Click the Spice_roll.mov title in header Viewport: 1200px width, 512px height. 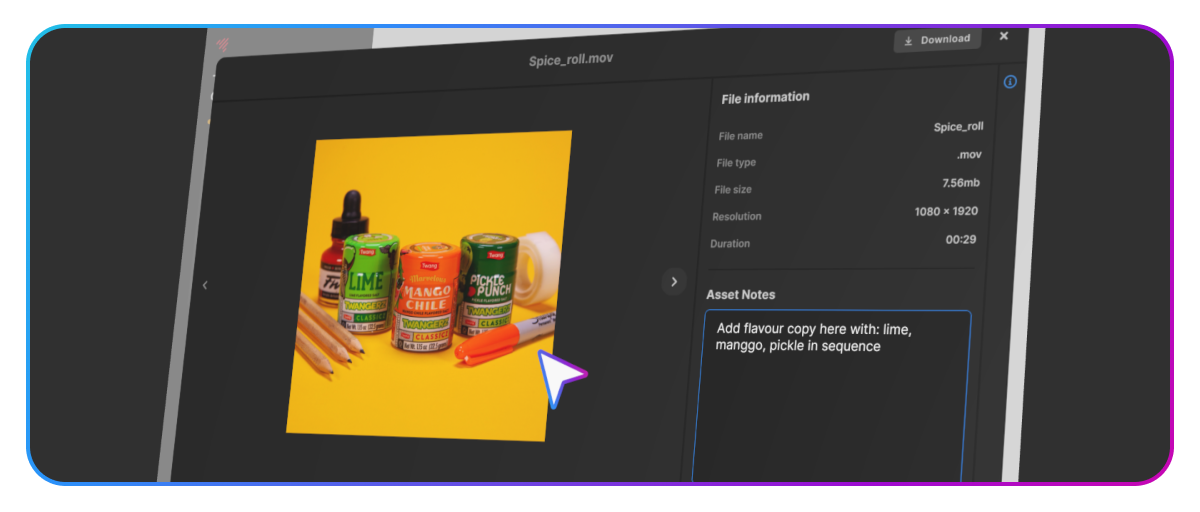[x=570, y=60]
